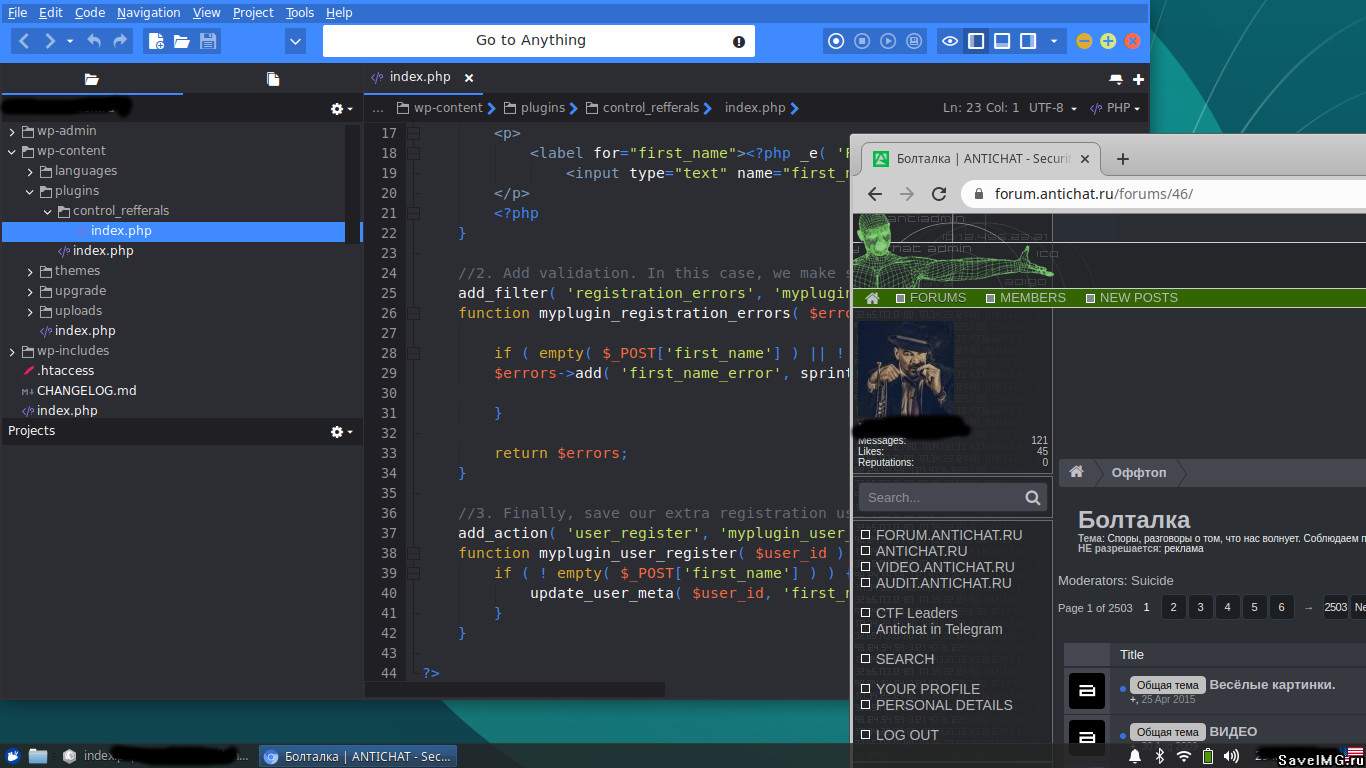The image size is (1366, 768).
Task: Open the Tools menu
Action: click(299, 12)
